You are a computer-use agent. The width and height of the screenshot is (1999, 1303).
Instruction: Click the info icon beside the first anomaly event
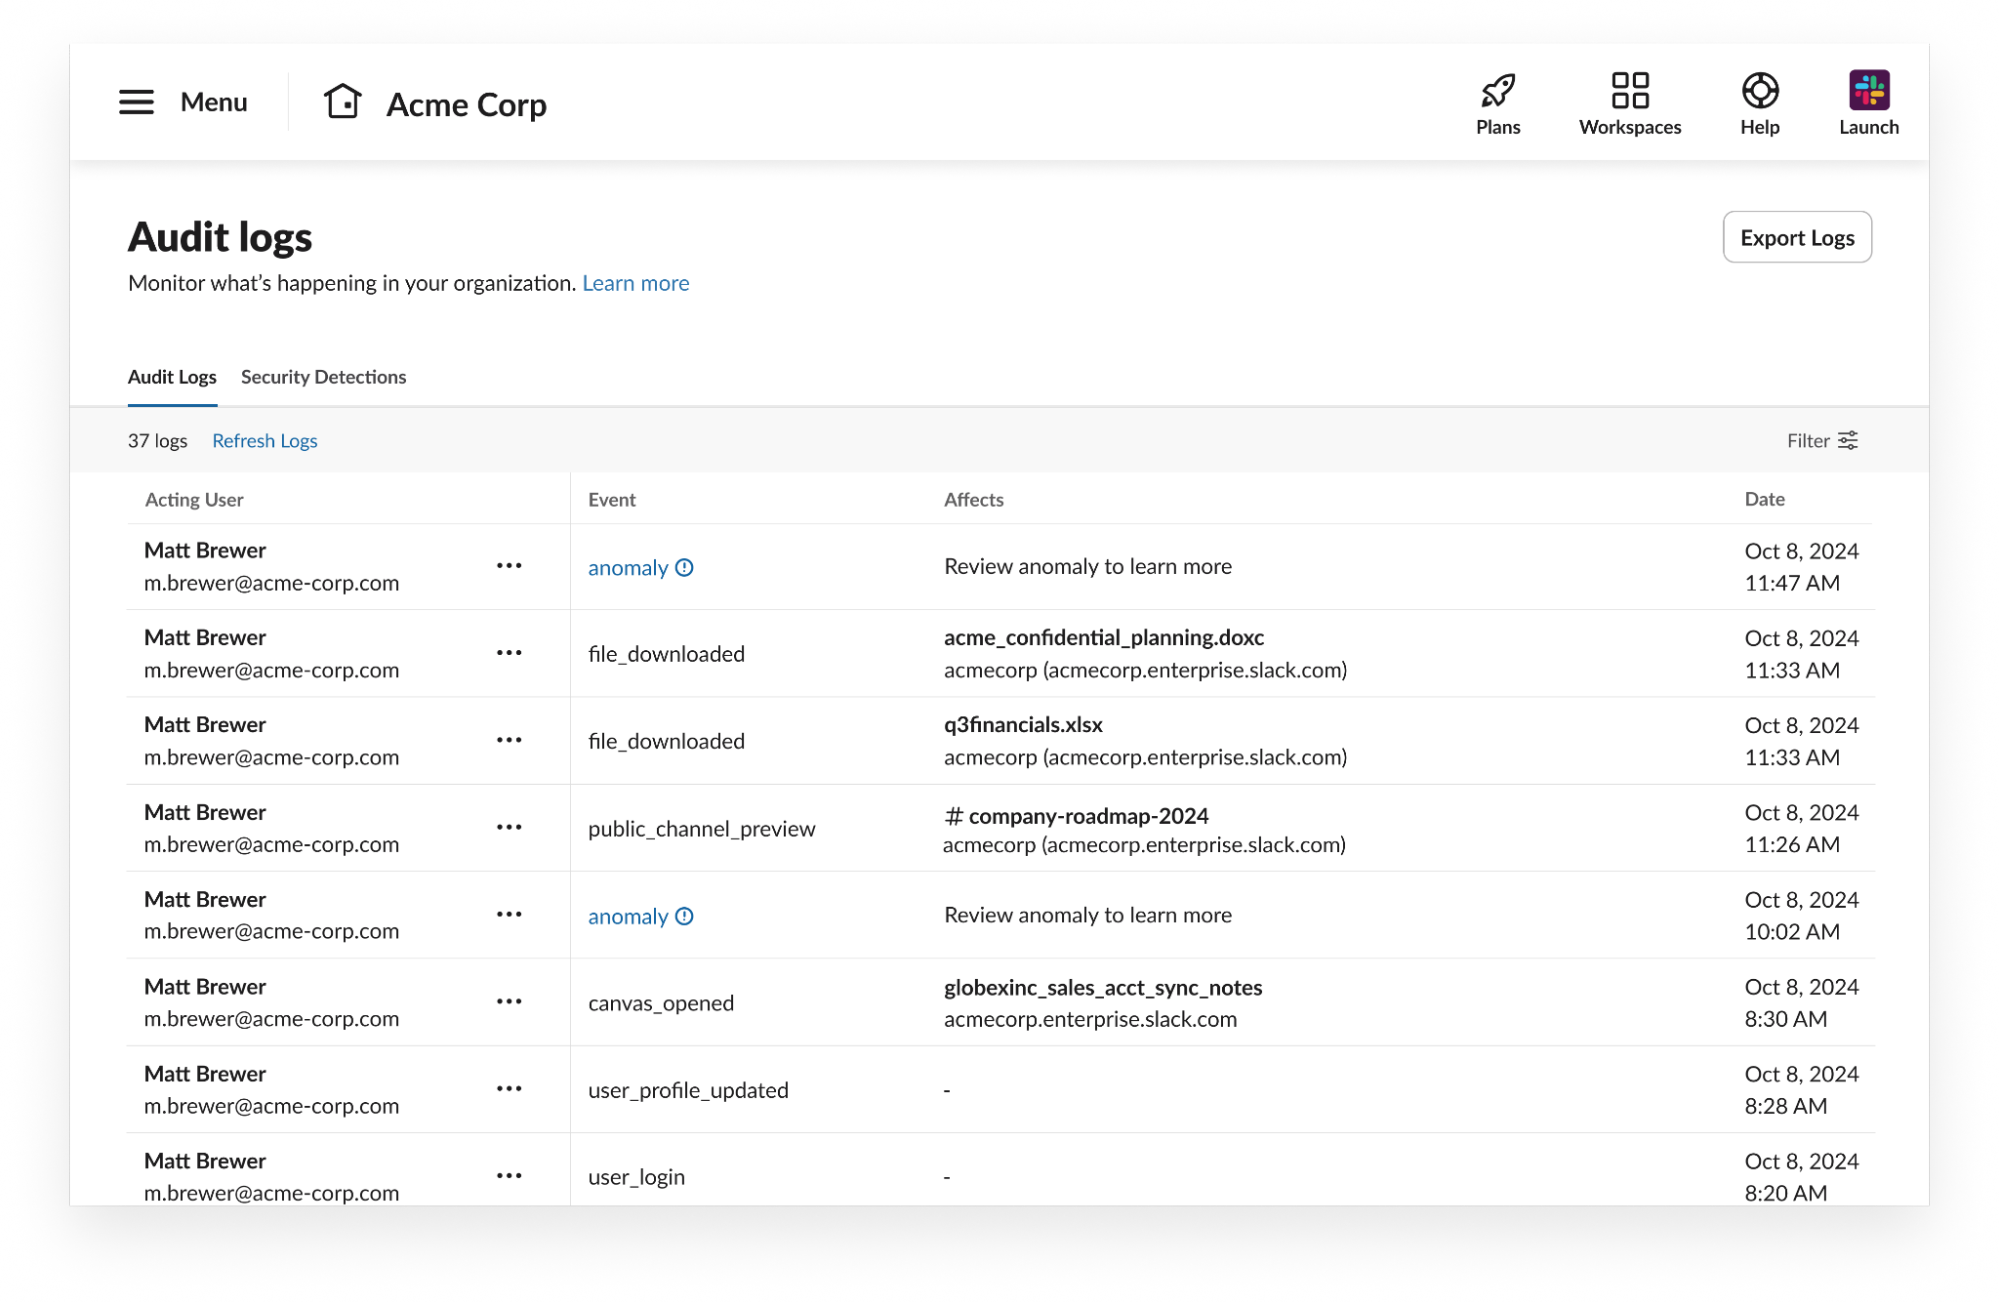coord(684,567)
